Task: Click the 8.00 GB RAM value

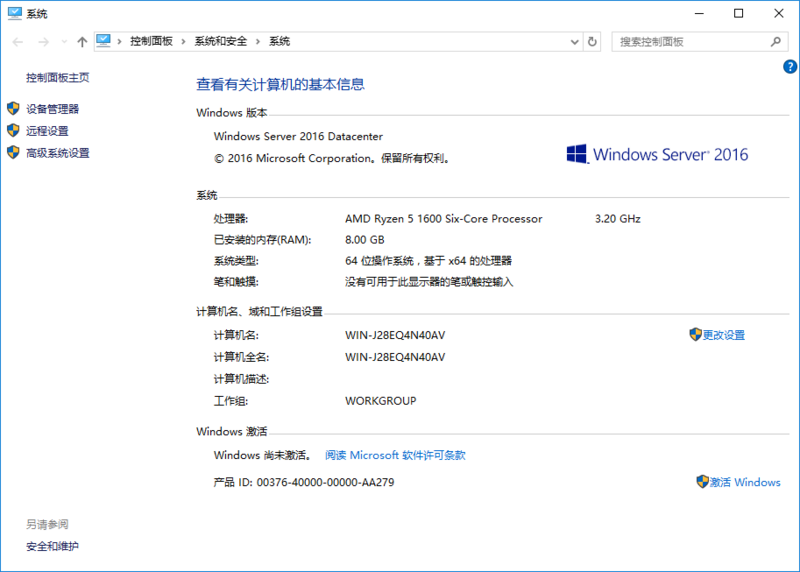Action: [x=365, y=240]
